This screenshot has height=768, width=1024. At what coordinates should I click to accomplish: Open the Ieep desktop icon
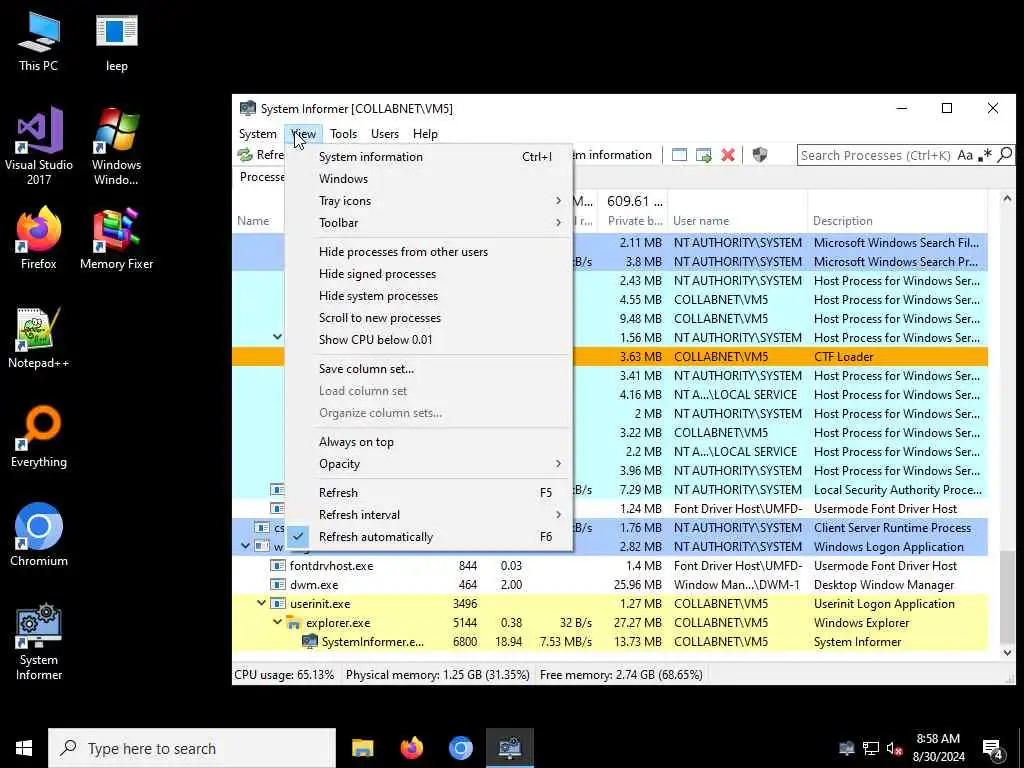(x=116, y=42)
